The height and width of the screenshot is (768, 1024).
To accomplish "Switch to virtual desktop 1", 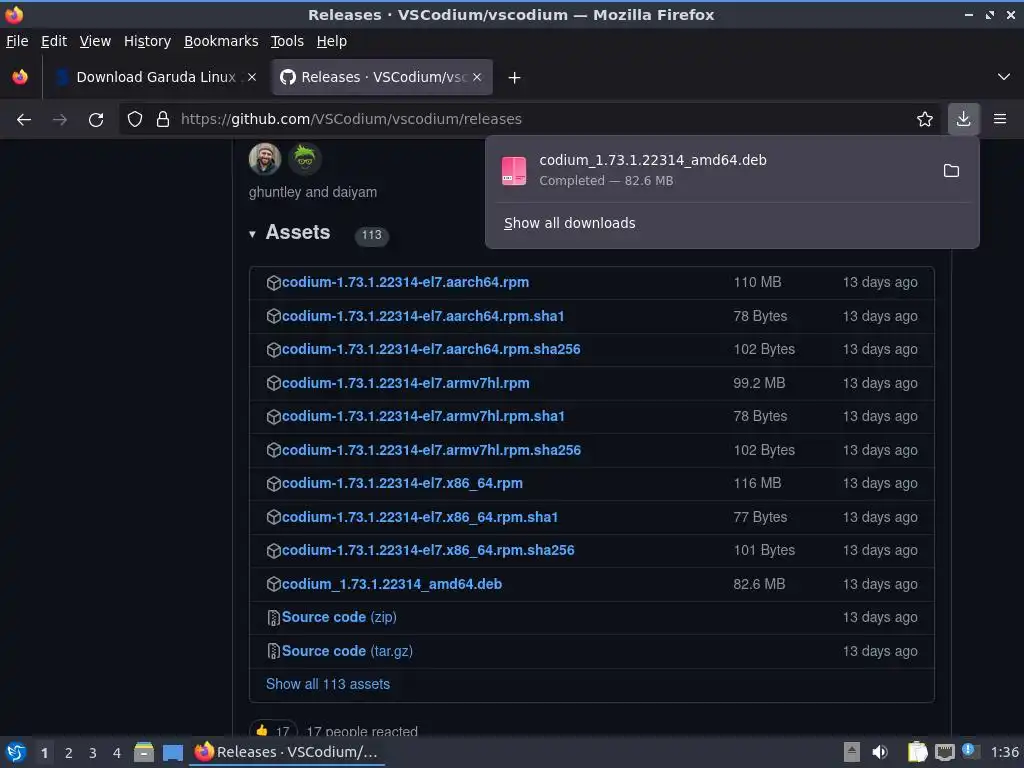I will [x=44, y=753].
